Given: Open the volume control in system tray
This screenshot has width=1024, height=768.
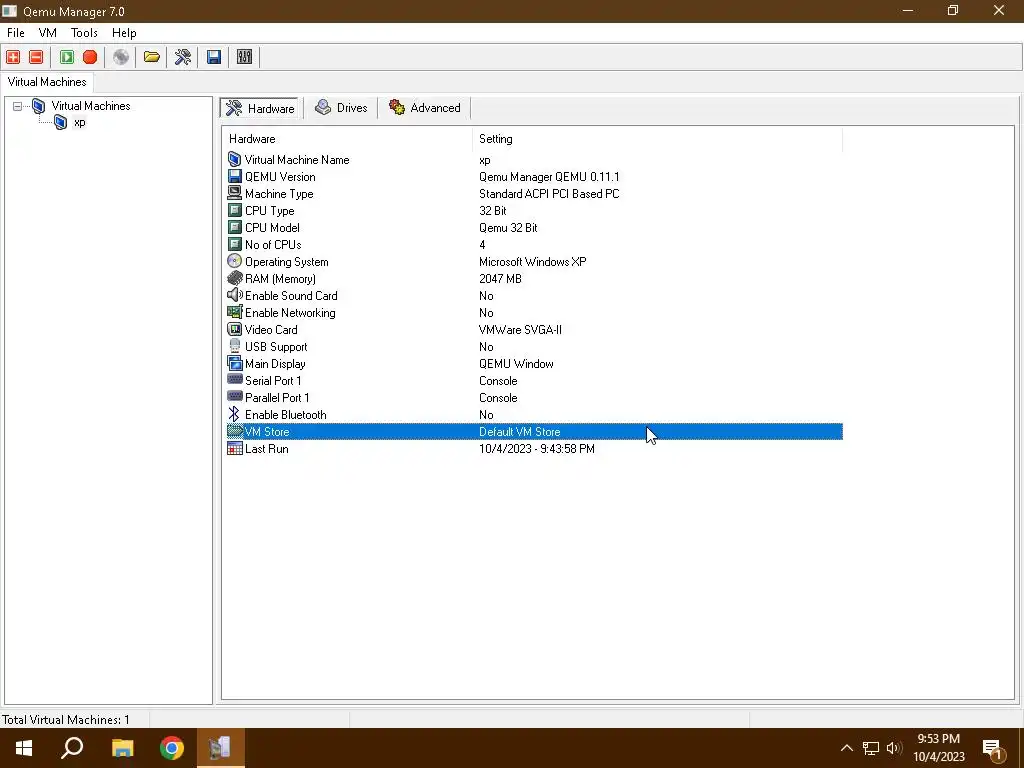Looking at the screenshot, I should point(894,748).
